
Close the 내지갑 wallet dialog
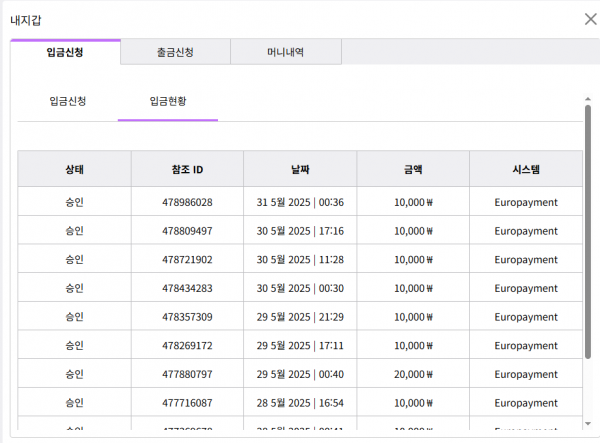(589, 19)
